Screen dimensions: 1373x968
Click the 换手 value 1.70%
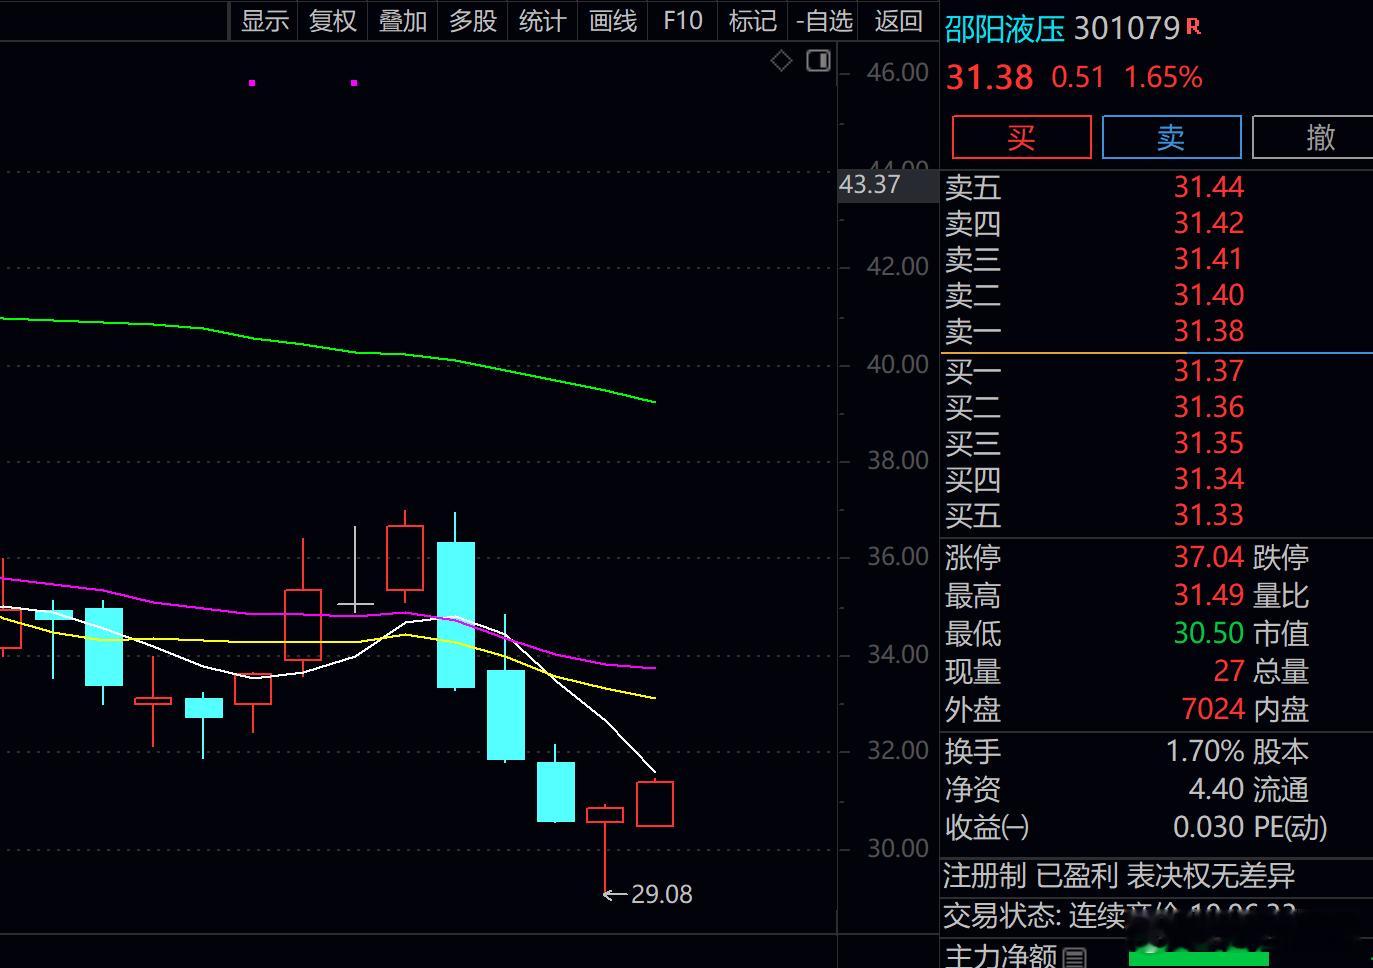pyautogui.click(x=1204, y=751)
